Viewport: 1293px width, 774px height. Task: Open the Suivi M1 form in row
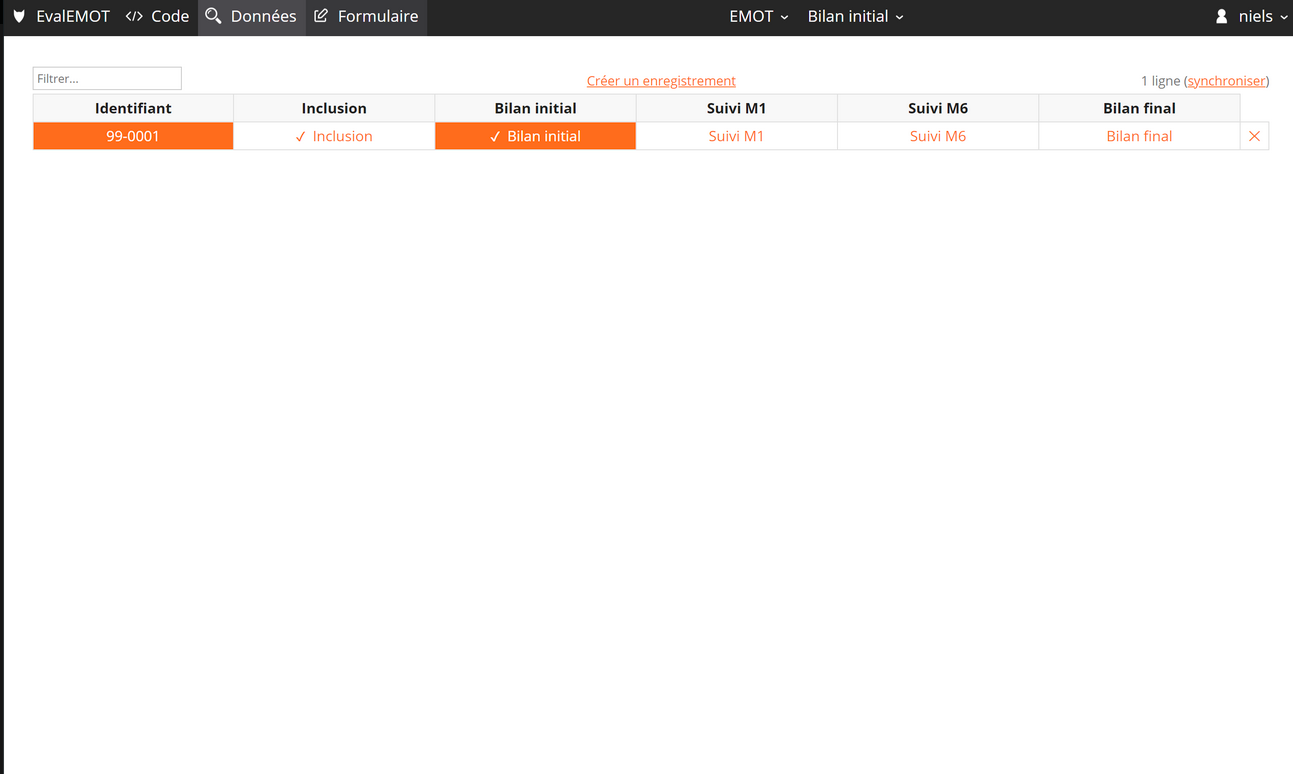736,136
